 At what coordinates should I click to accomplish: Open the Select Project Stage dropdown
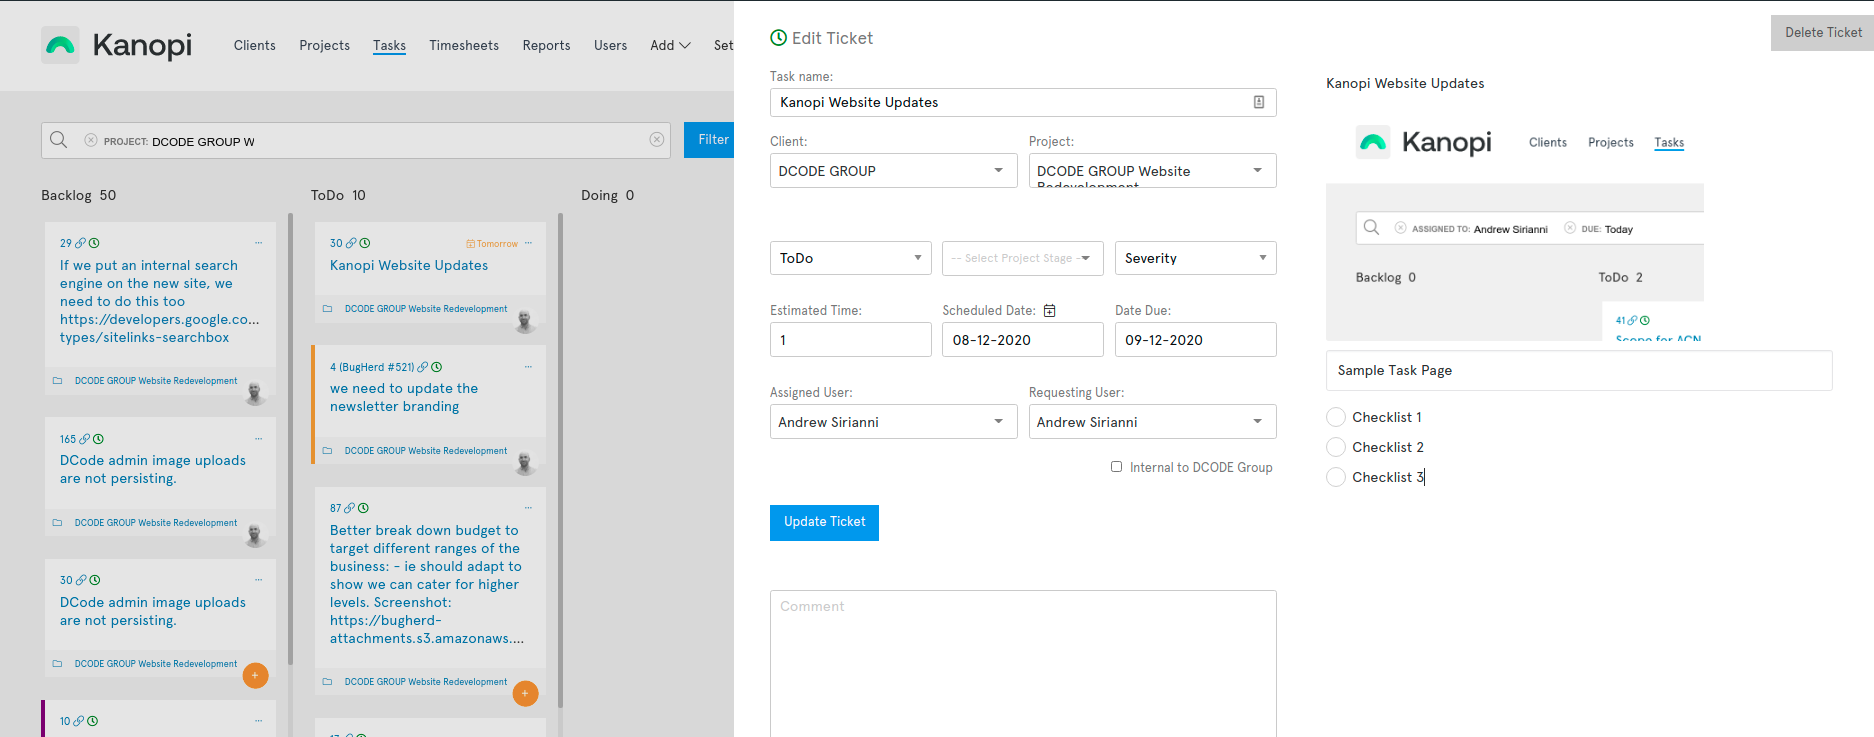[1023, 258]
